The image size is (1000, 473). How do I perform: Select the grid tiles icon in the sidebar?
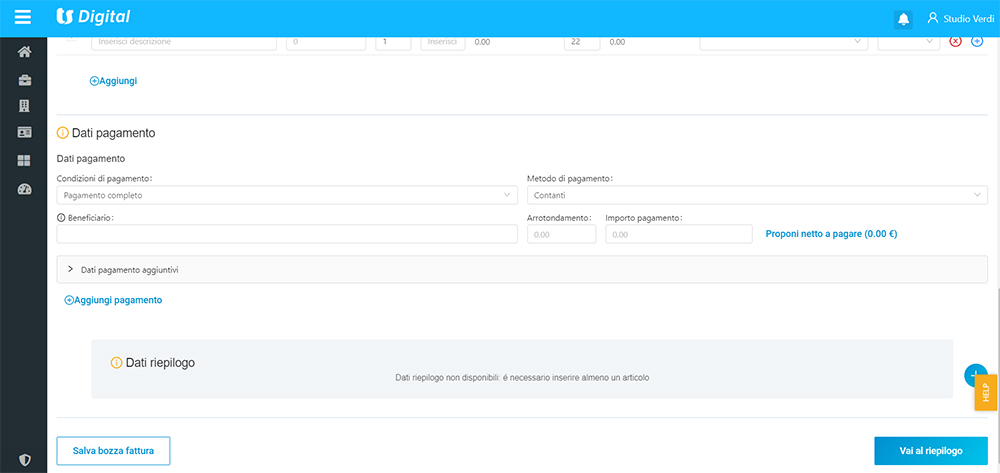coord(24,161)
